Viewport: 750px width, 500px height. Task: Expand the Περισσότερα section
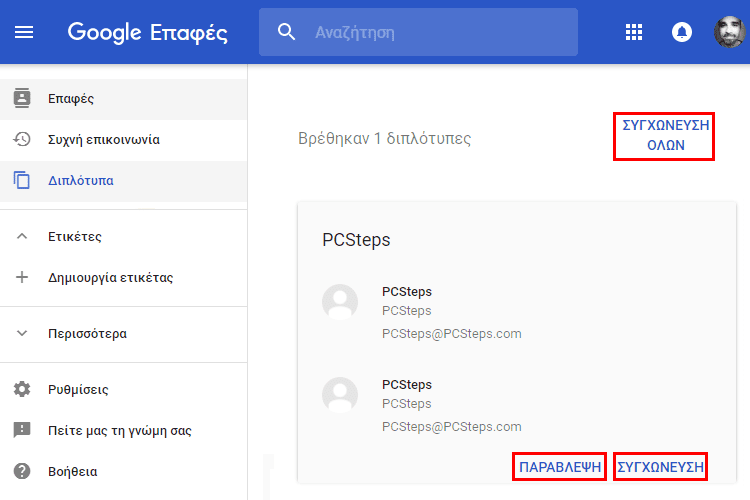click(22, 333)
